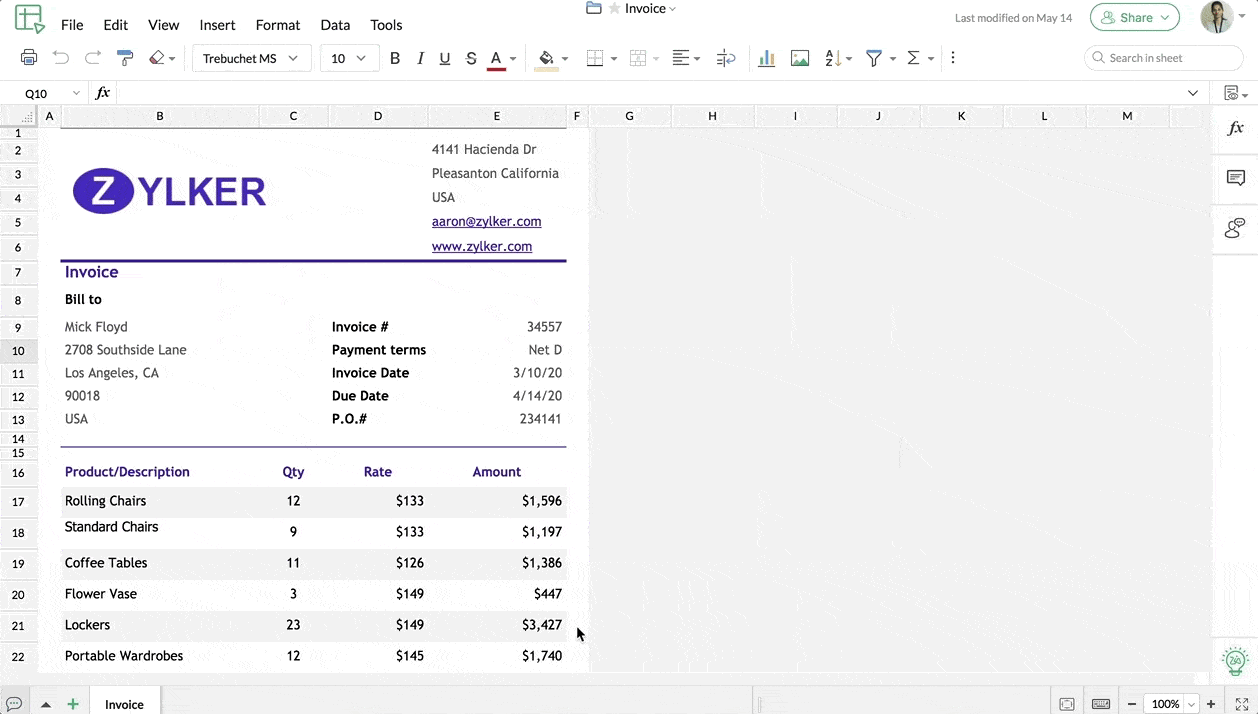Expand the font size 10 dropdown

click(x=349, y=58)
